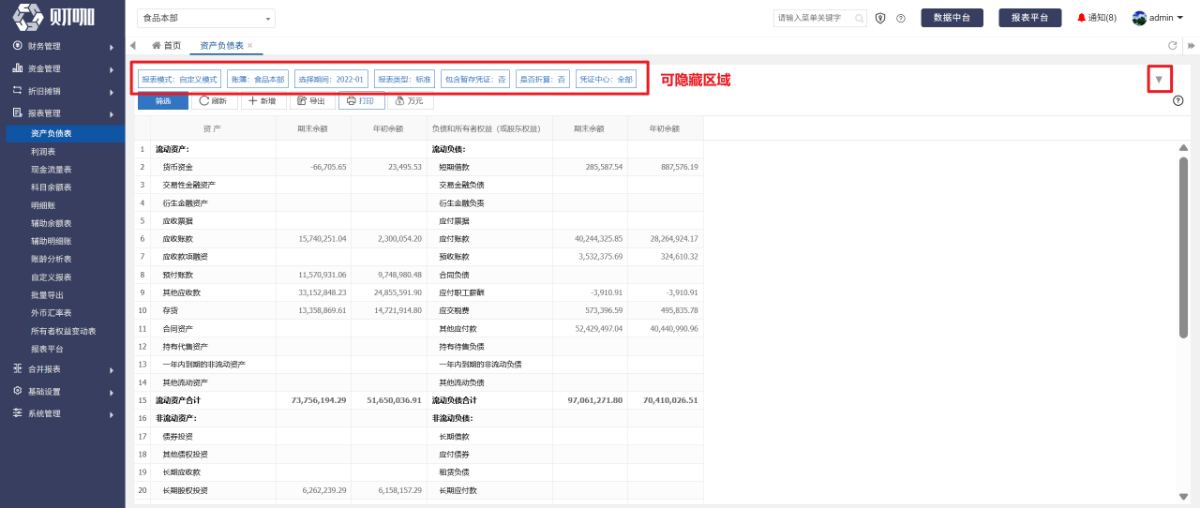Click the refresh icon at the tab bar's right end
Screen dimensions: 1200x508
tap(1174, 46)
